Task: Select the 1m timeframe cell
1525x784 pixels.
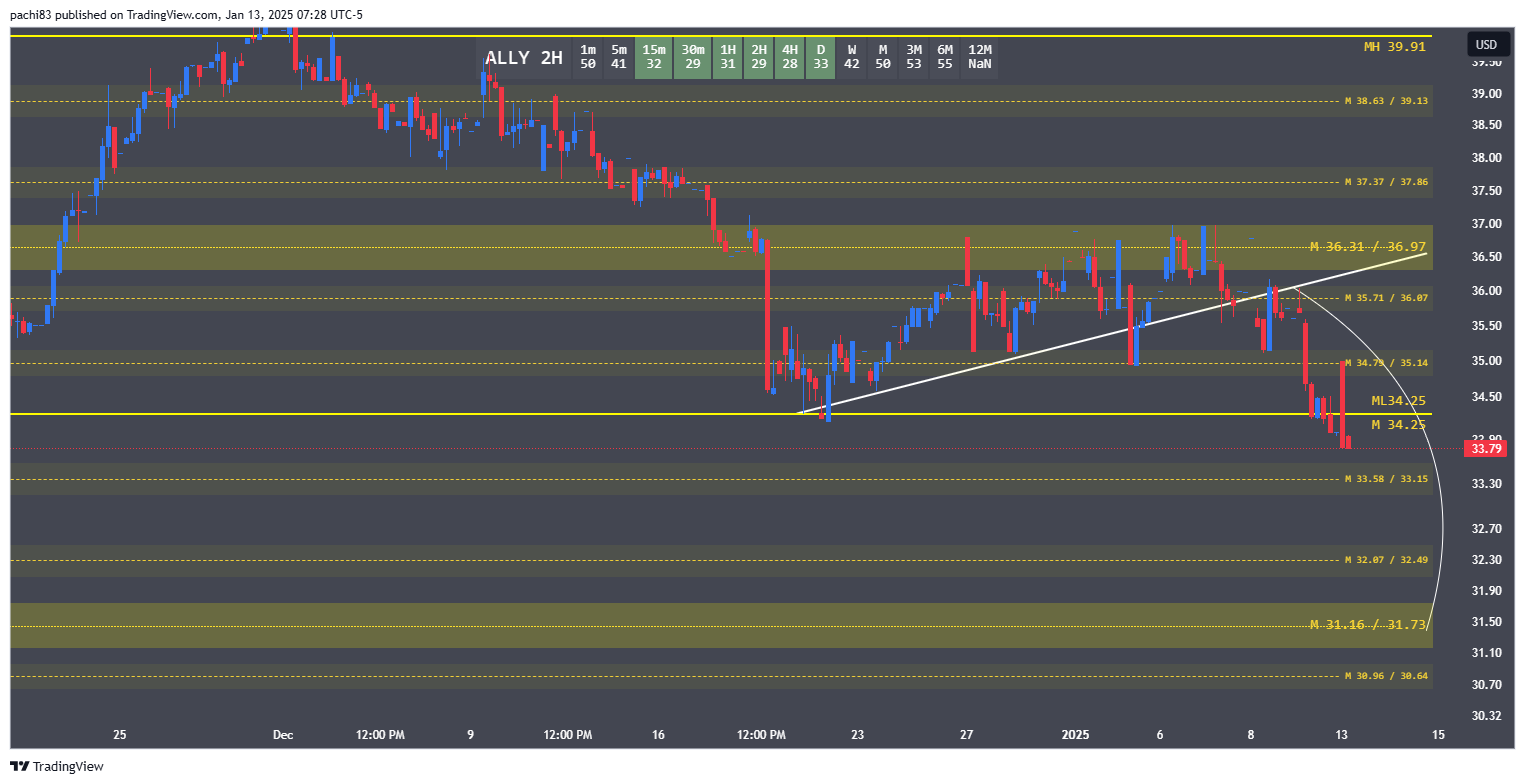Action: click(x=588, y=57)
